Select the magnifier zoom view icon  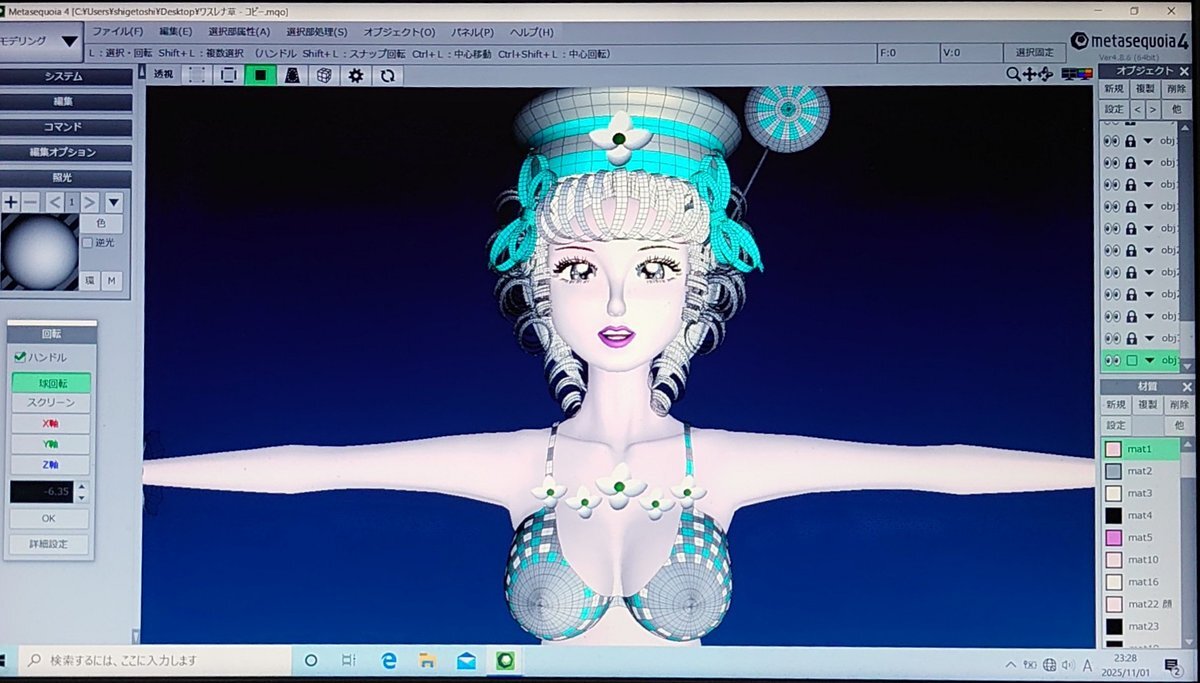1013,74
